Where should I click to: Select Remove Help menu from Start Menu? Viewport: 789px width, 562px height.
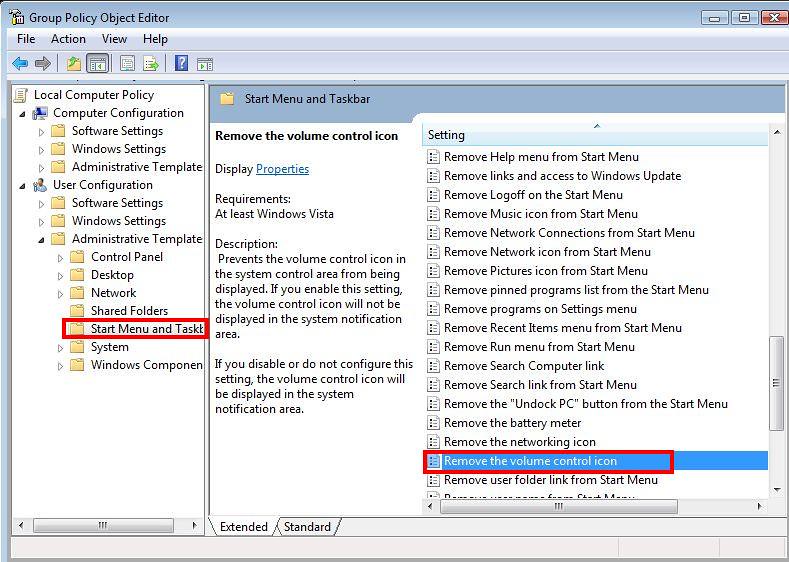pos(541,157)
